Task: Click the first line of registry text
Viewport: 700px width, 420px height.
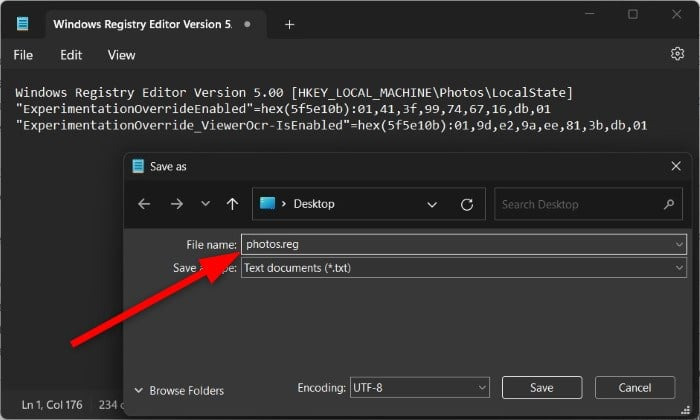Action: (294, 92)
